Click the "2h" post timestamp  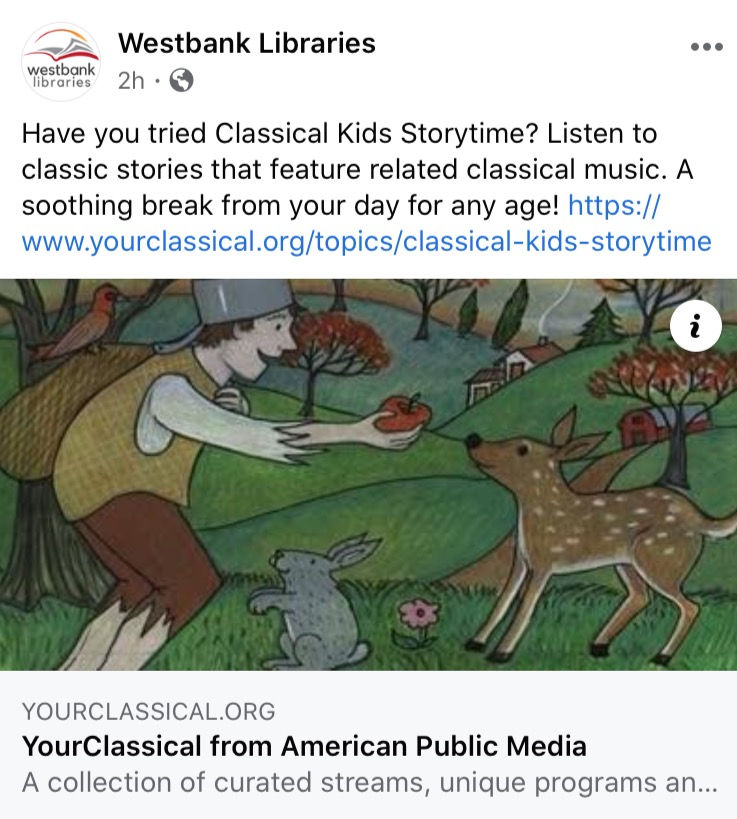130,80
